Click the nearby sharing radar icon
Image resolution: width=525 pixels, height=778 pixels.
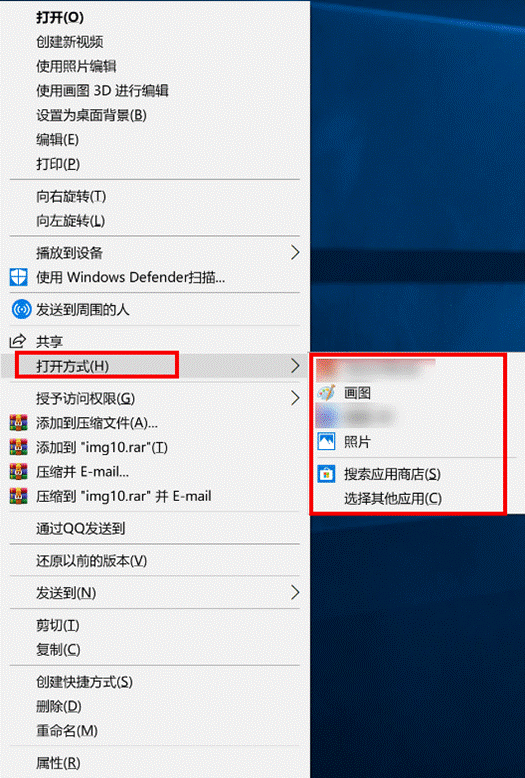coord(21,310)
